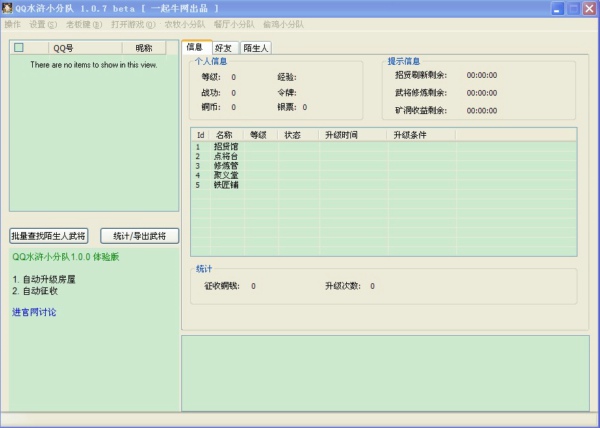This screenshot has width=600, height=428.
Task: Click the 升级条件 column header
Action: (421, 135)
